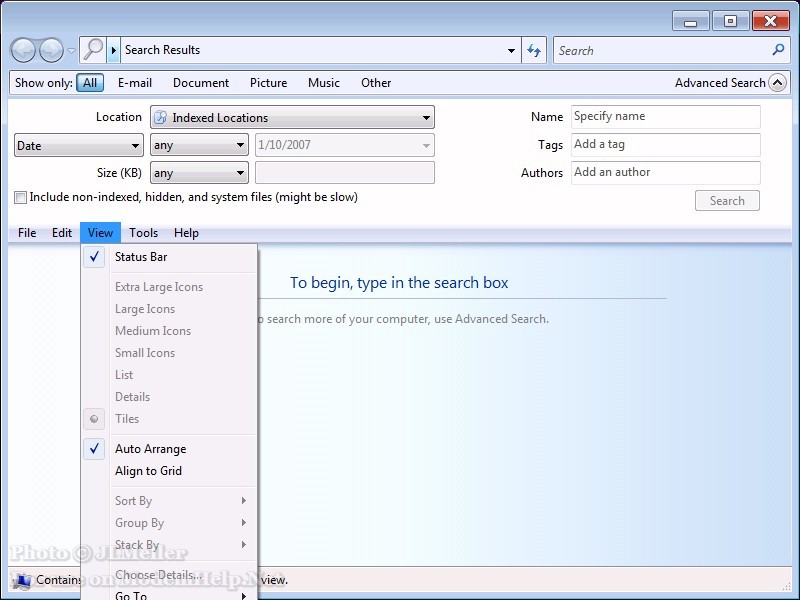This screenshot has height=600, width=800.
Task: Click the magnifier icon in address bar
Action: coord(93,49)
